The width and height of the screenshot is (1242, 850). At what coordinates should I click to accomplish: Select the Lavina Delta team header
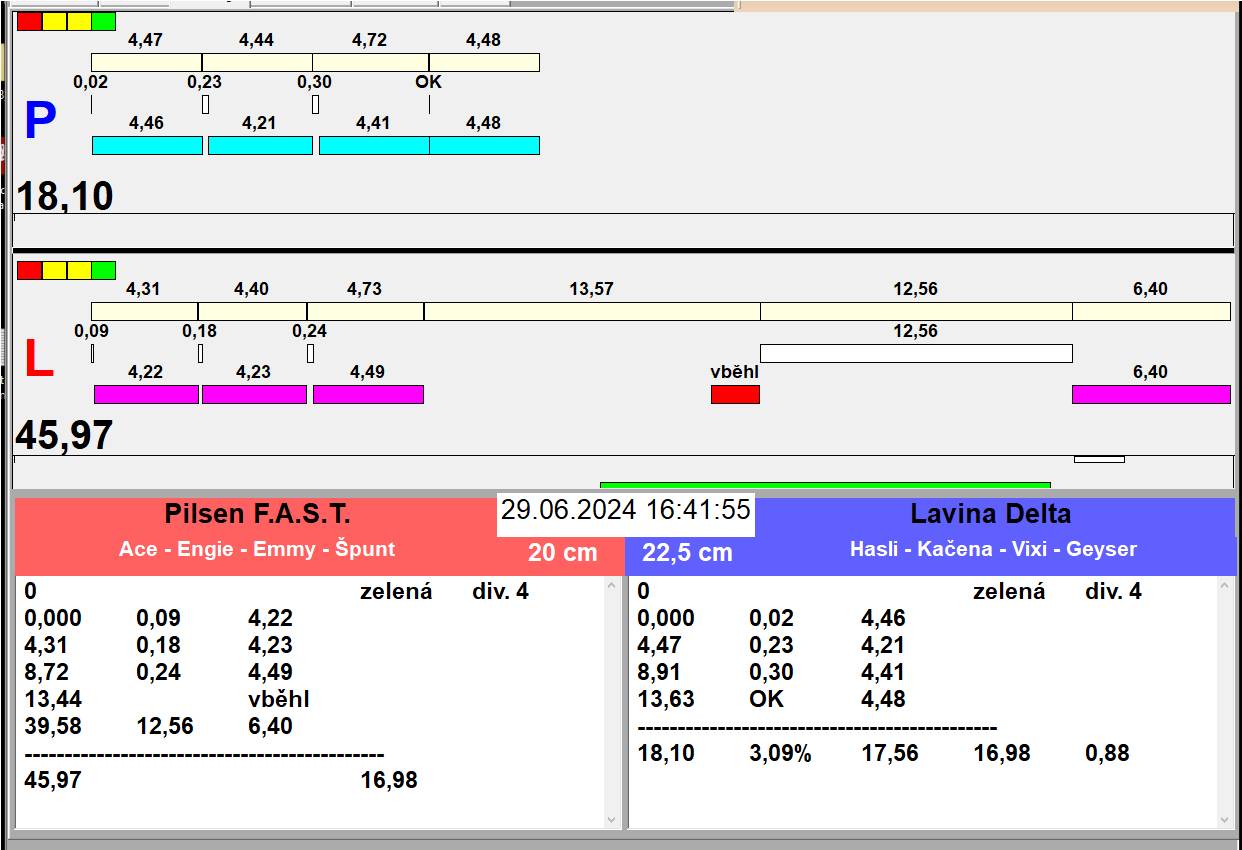[x=989, y=515]
